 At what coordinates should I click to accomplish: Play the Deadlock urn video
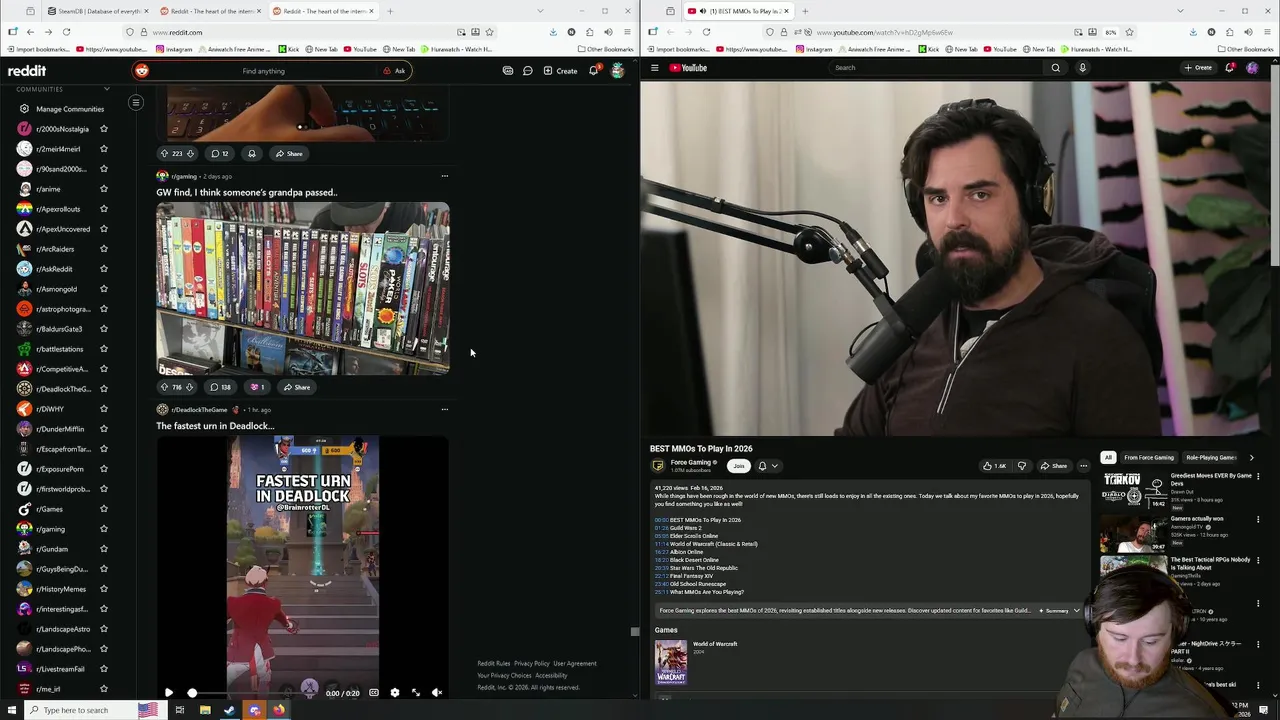point(168,693)
